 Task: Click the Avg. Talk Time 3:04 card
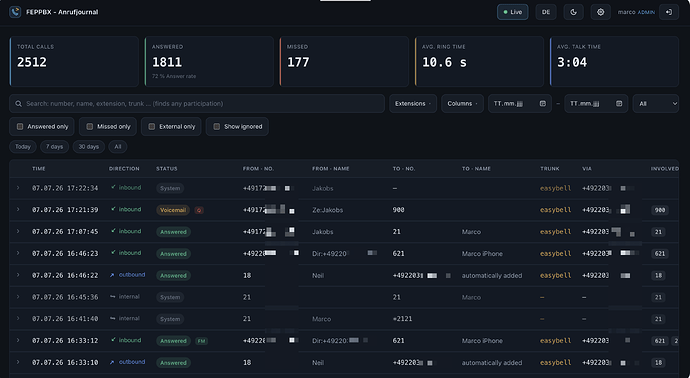[614, 62]
